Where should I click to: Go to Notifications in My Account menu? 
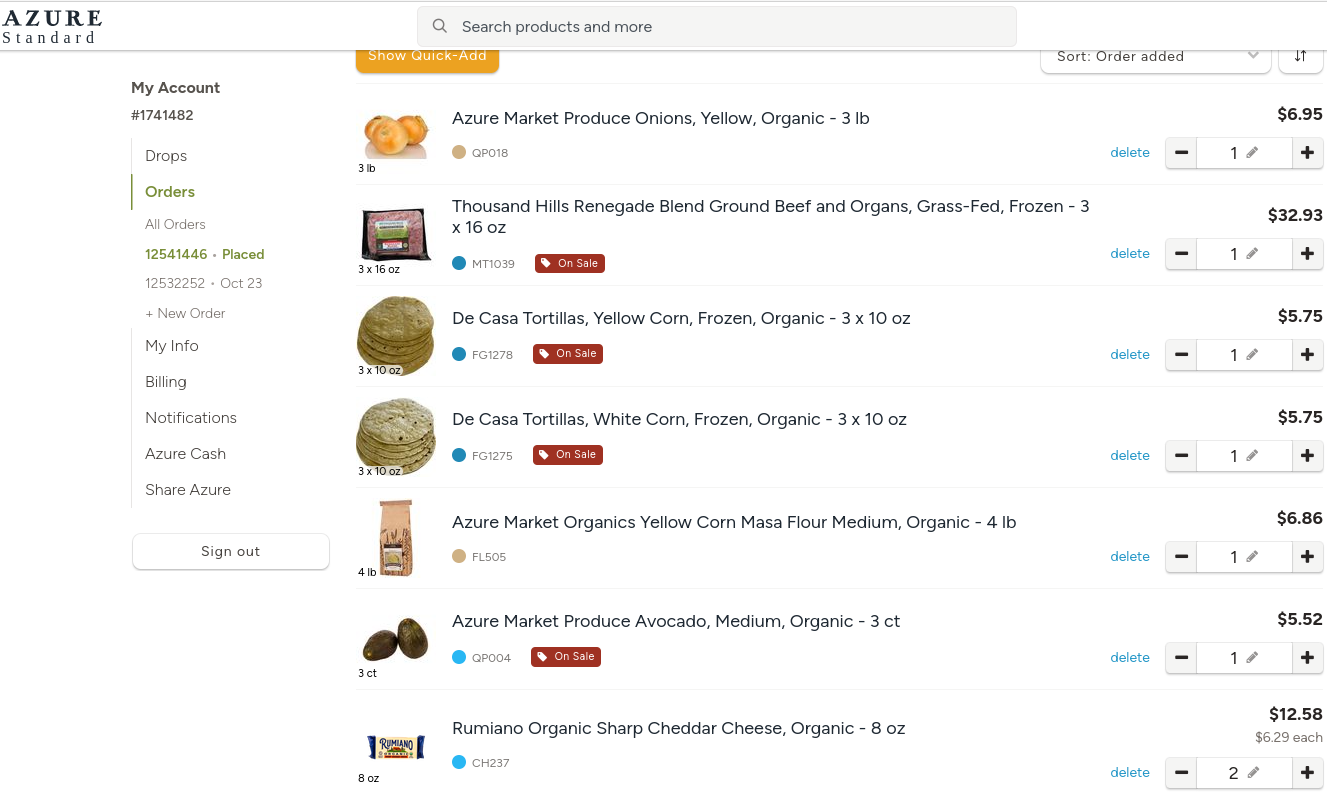pyautogui.click(x=191, y=418)
